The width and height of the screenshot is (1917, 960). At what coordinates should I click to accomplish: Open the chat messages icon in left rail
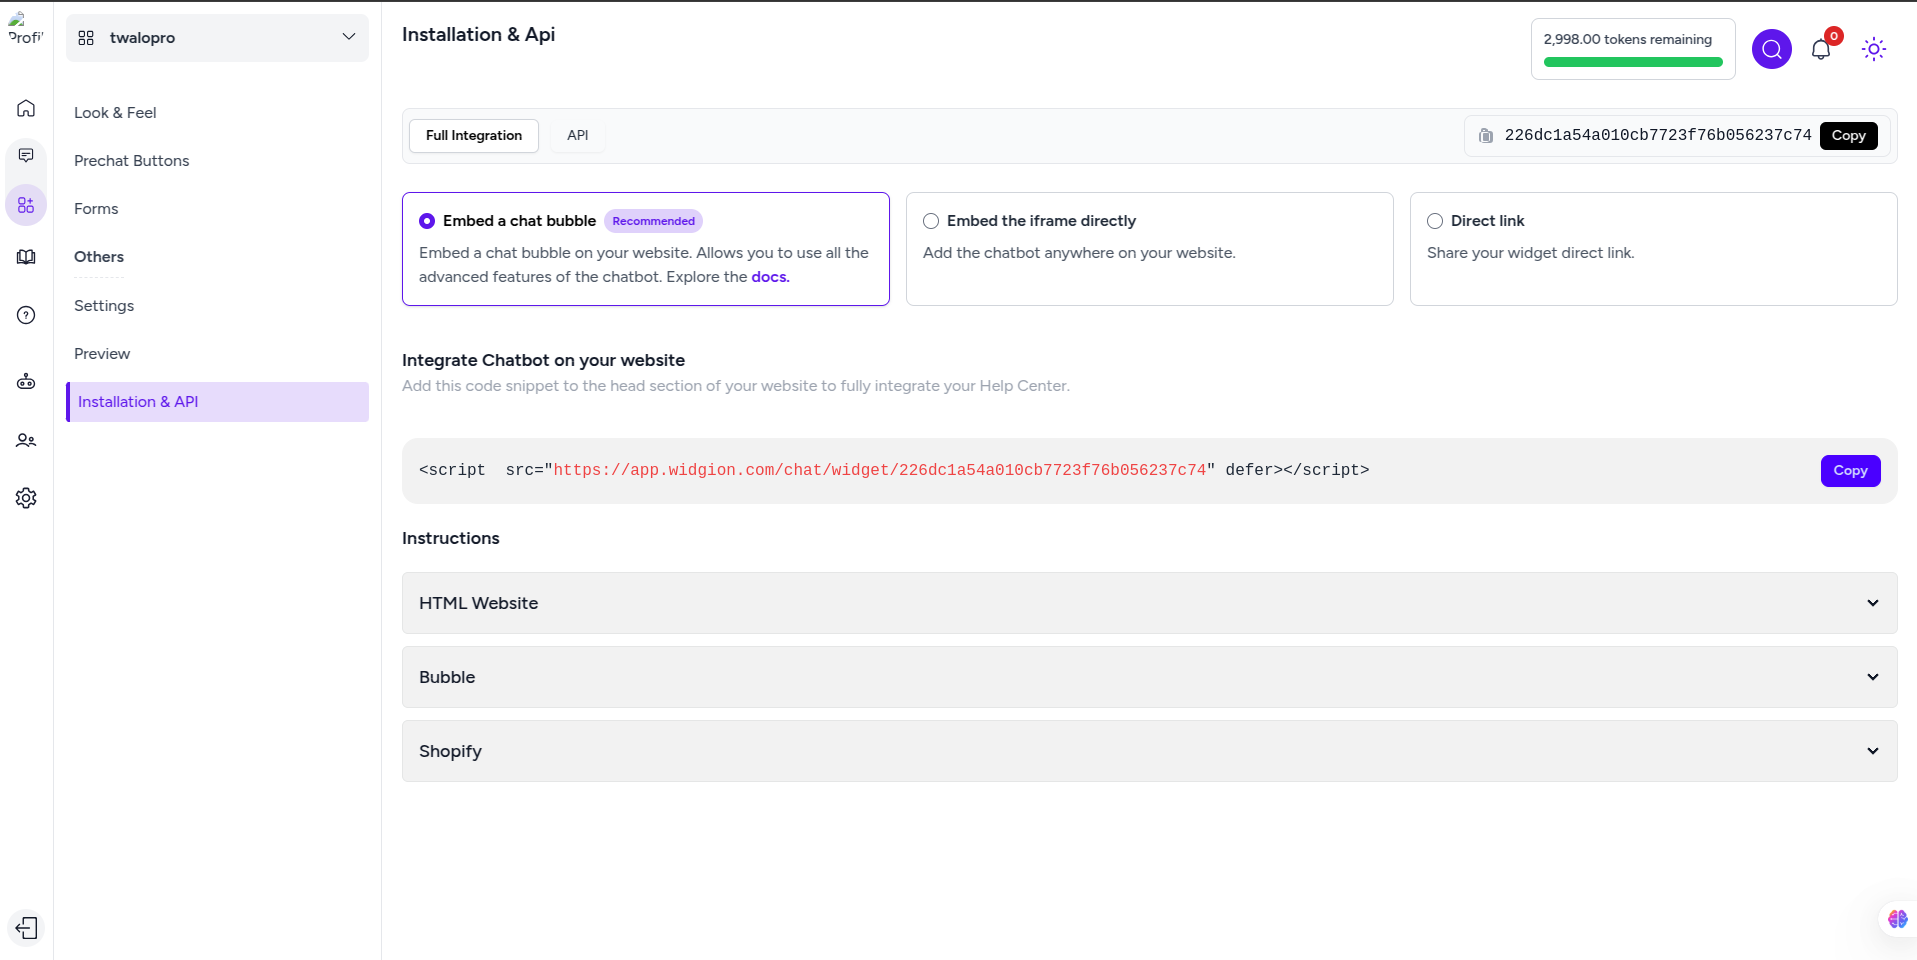pyautogui.click(x=26, y=156)
